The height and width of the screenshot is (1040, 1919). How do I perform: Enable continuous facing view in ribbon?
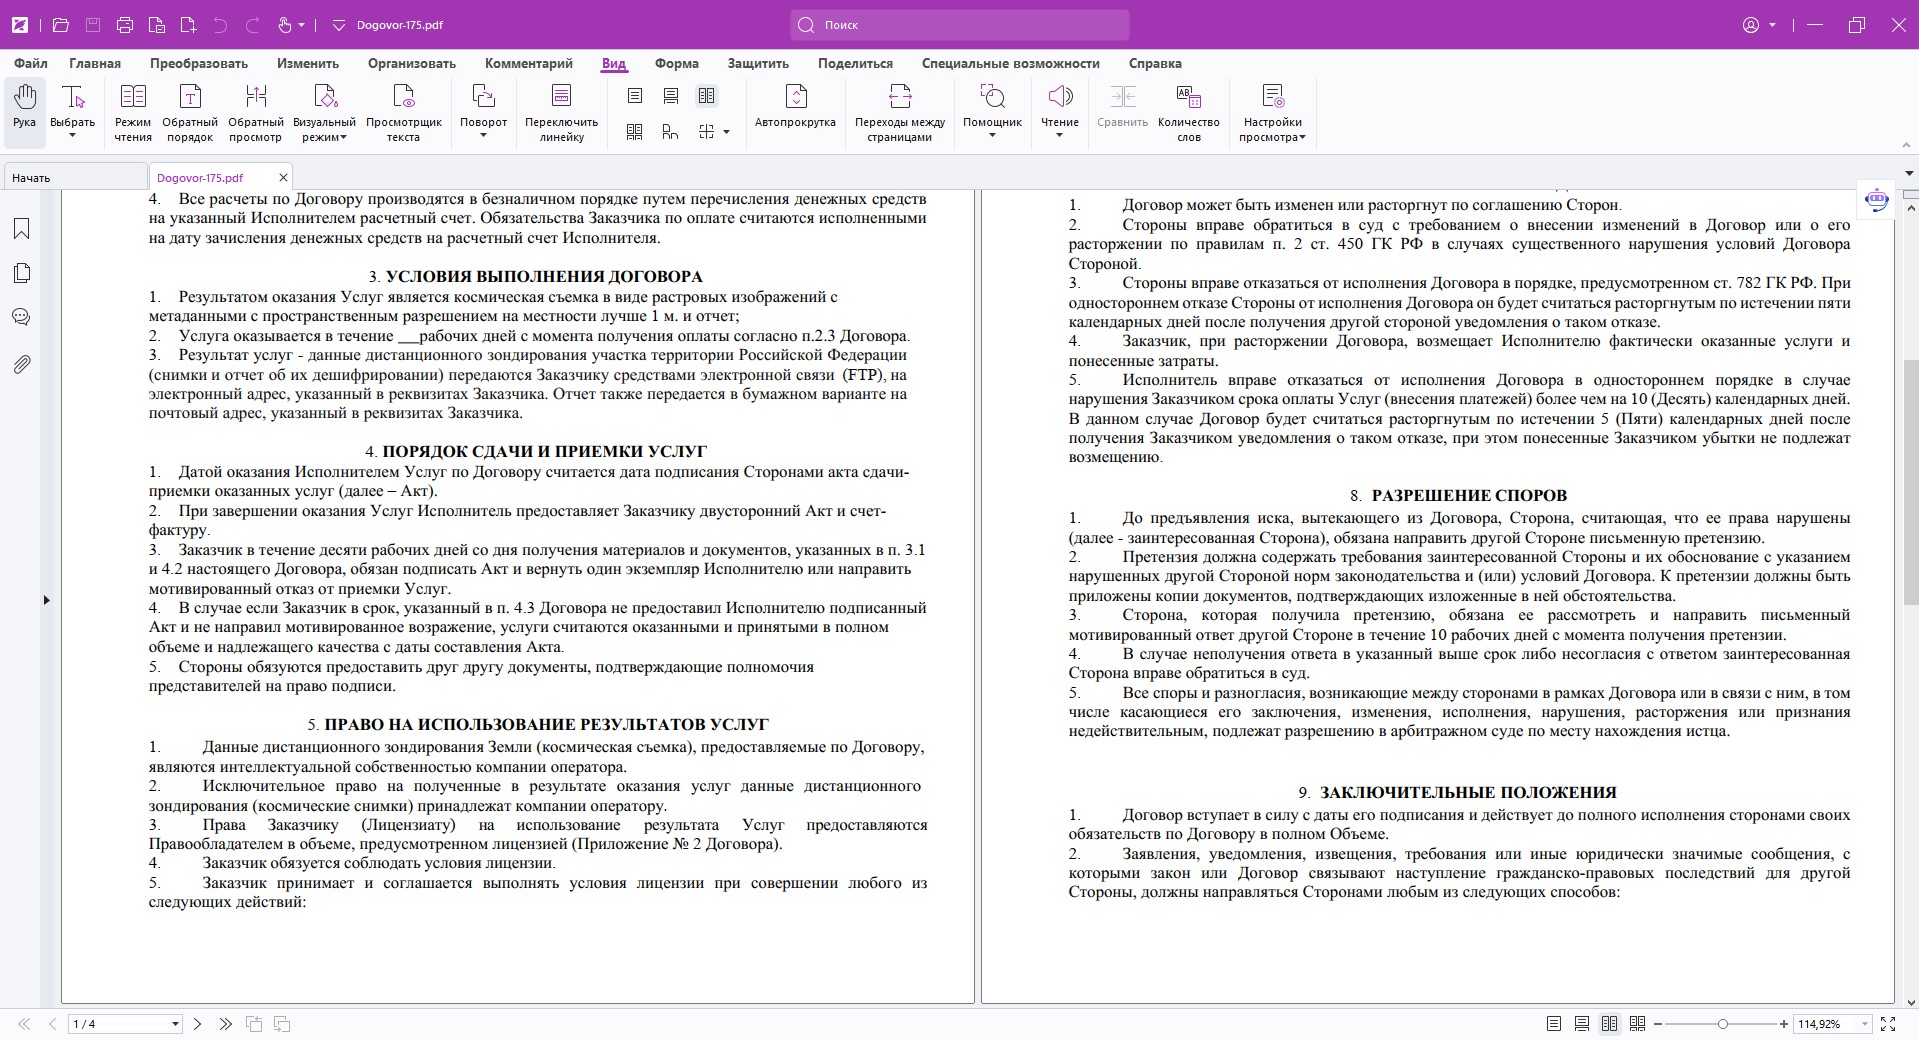point(635,132)
